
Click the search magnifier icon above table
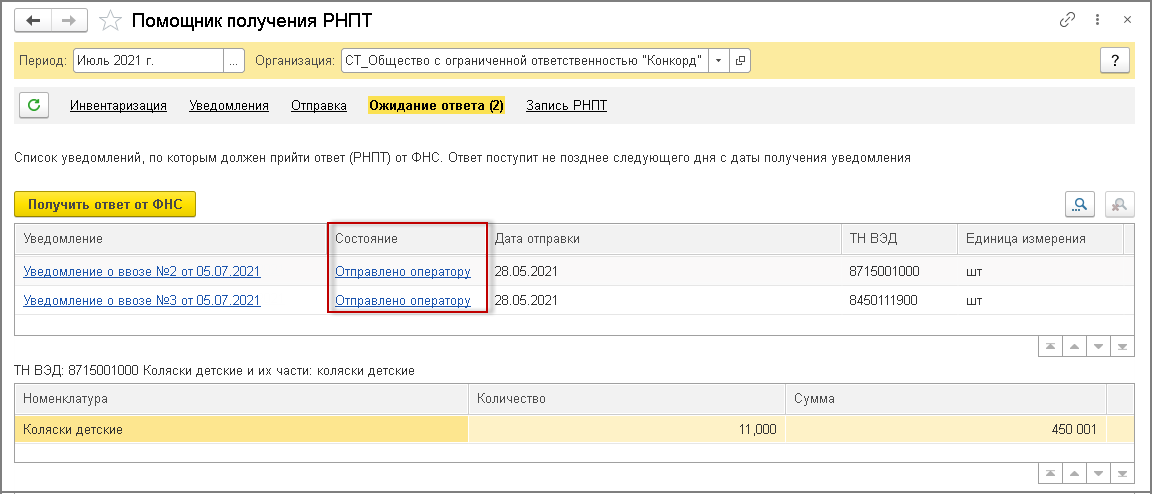coord(1081,204)
